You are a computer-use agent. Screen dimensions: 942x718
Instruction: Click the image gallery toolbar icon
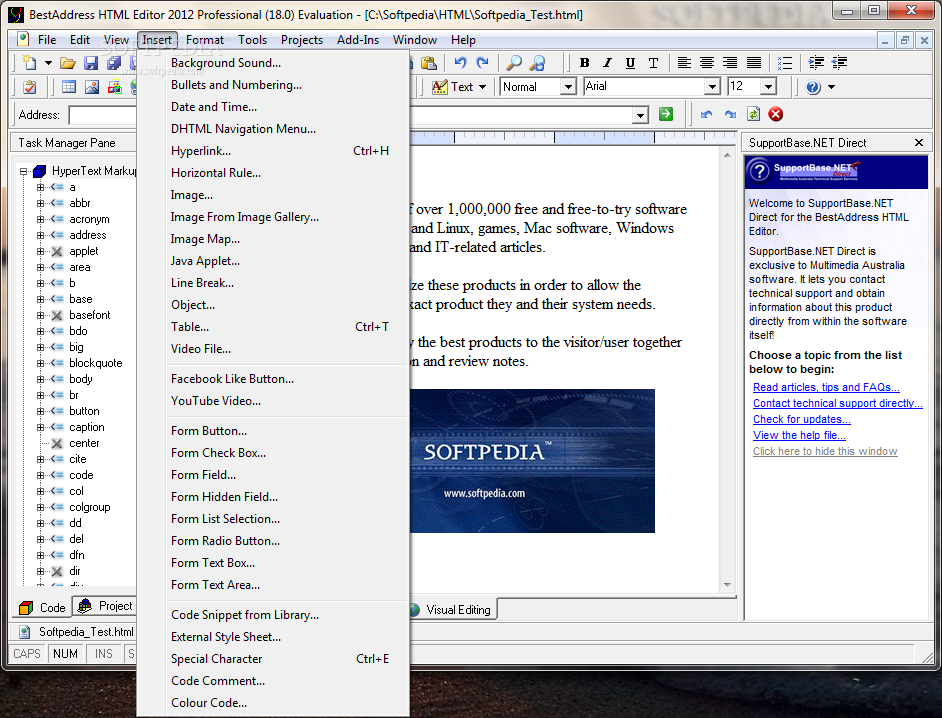[115, 87]
